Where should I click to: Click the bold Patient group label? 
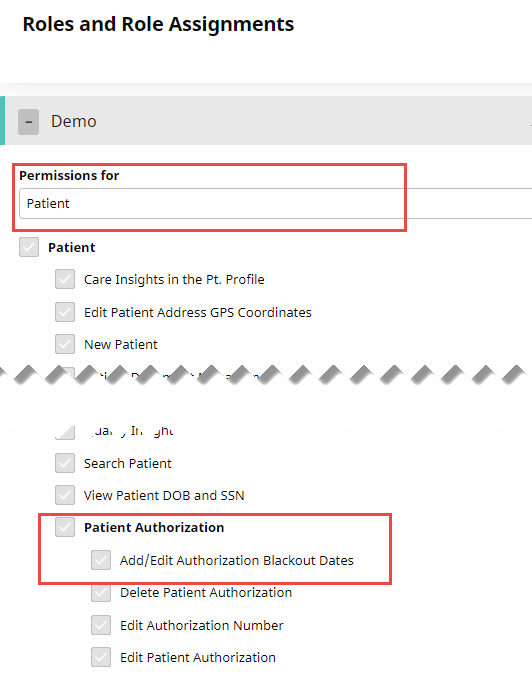[x=71, y=247]
